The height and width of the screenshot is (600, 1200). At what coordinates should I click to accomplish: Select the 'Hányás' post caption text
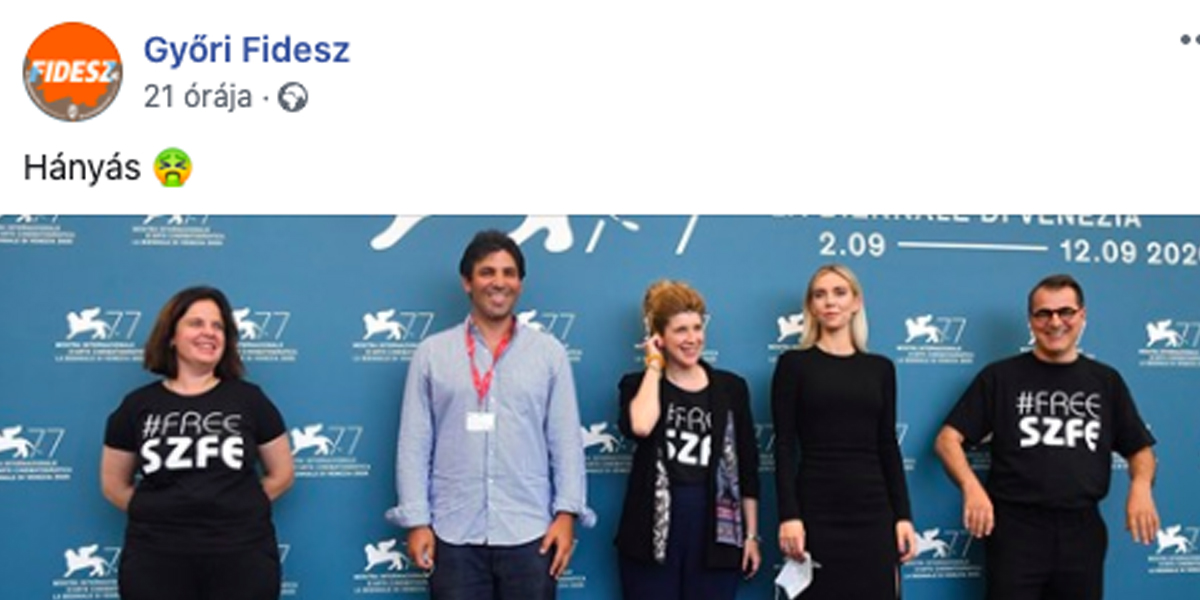82,168
